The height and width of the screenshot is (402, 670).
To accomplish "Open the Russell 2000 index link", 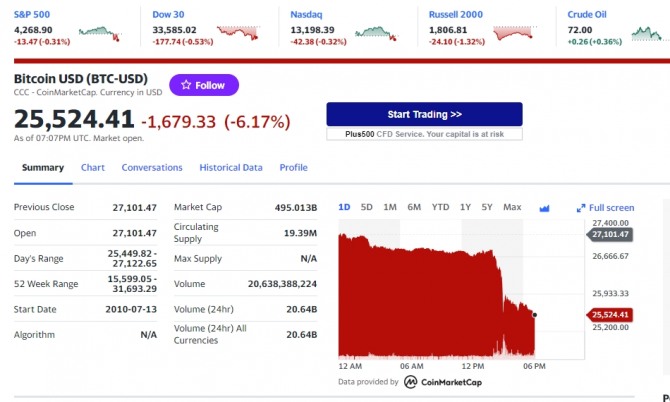I will tap(455, 15).
